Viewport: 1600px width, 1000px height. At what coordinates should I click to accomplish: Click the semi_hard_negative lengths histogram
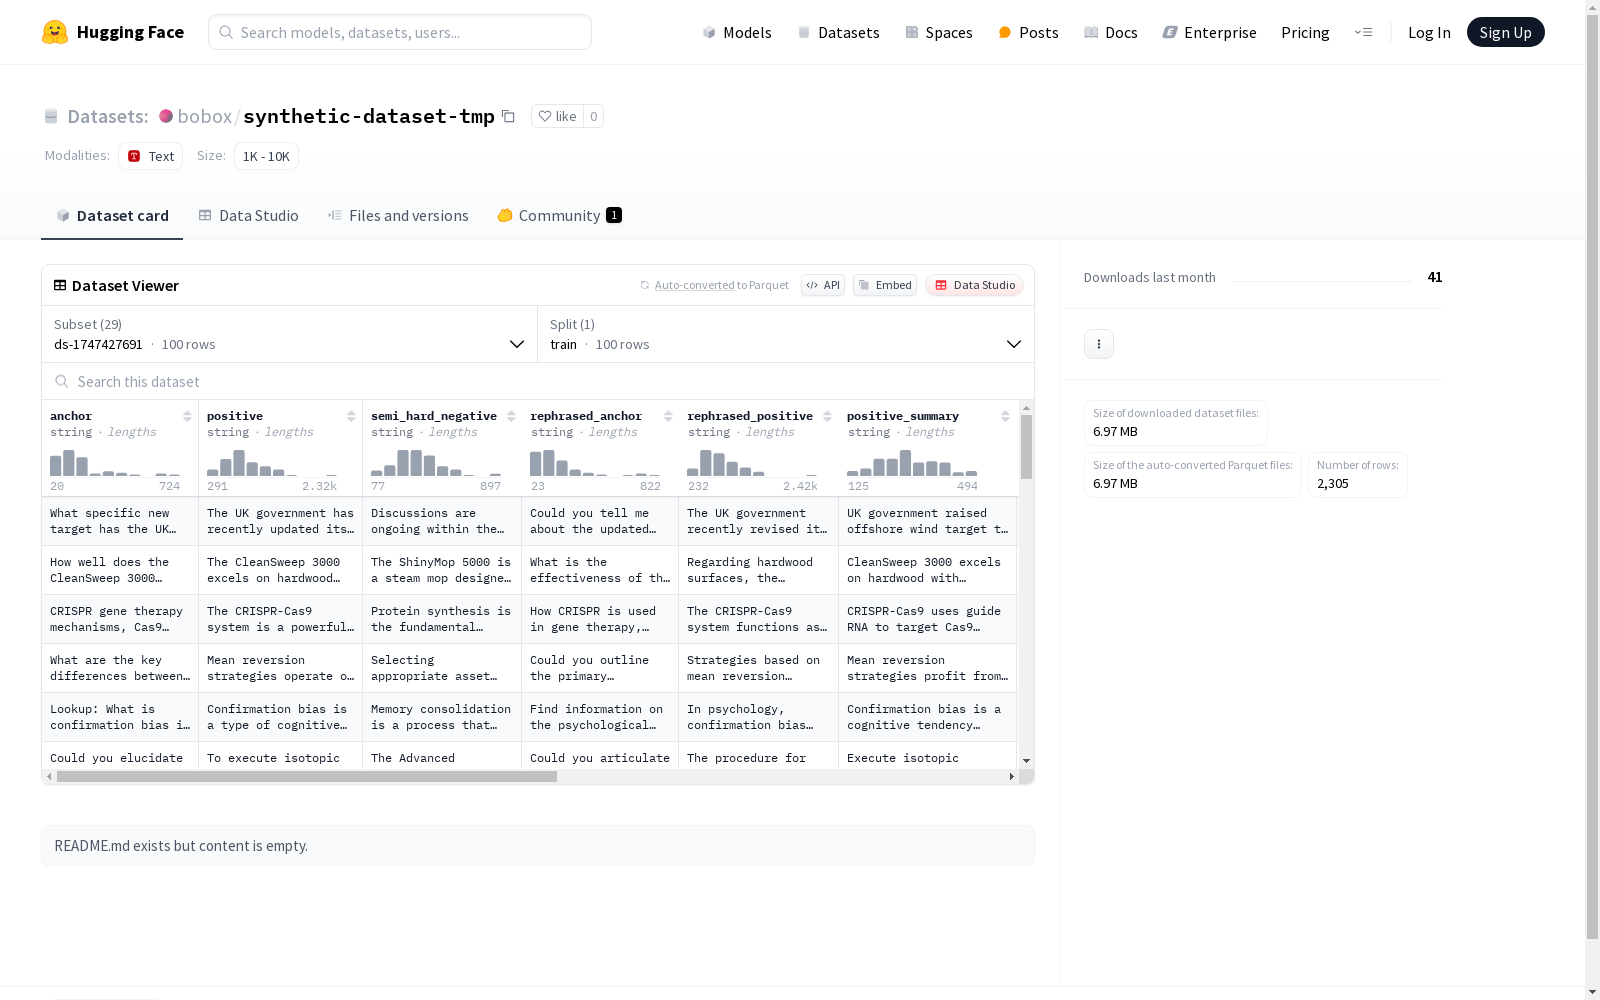point(436,463)
